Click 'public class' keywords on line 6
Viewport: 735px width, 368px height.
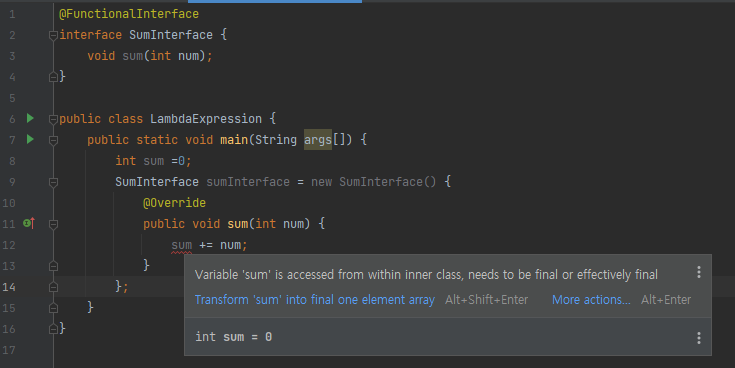click(101, 119)
